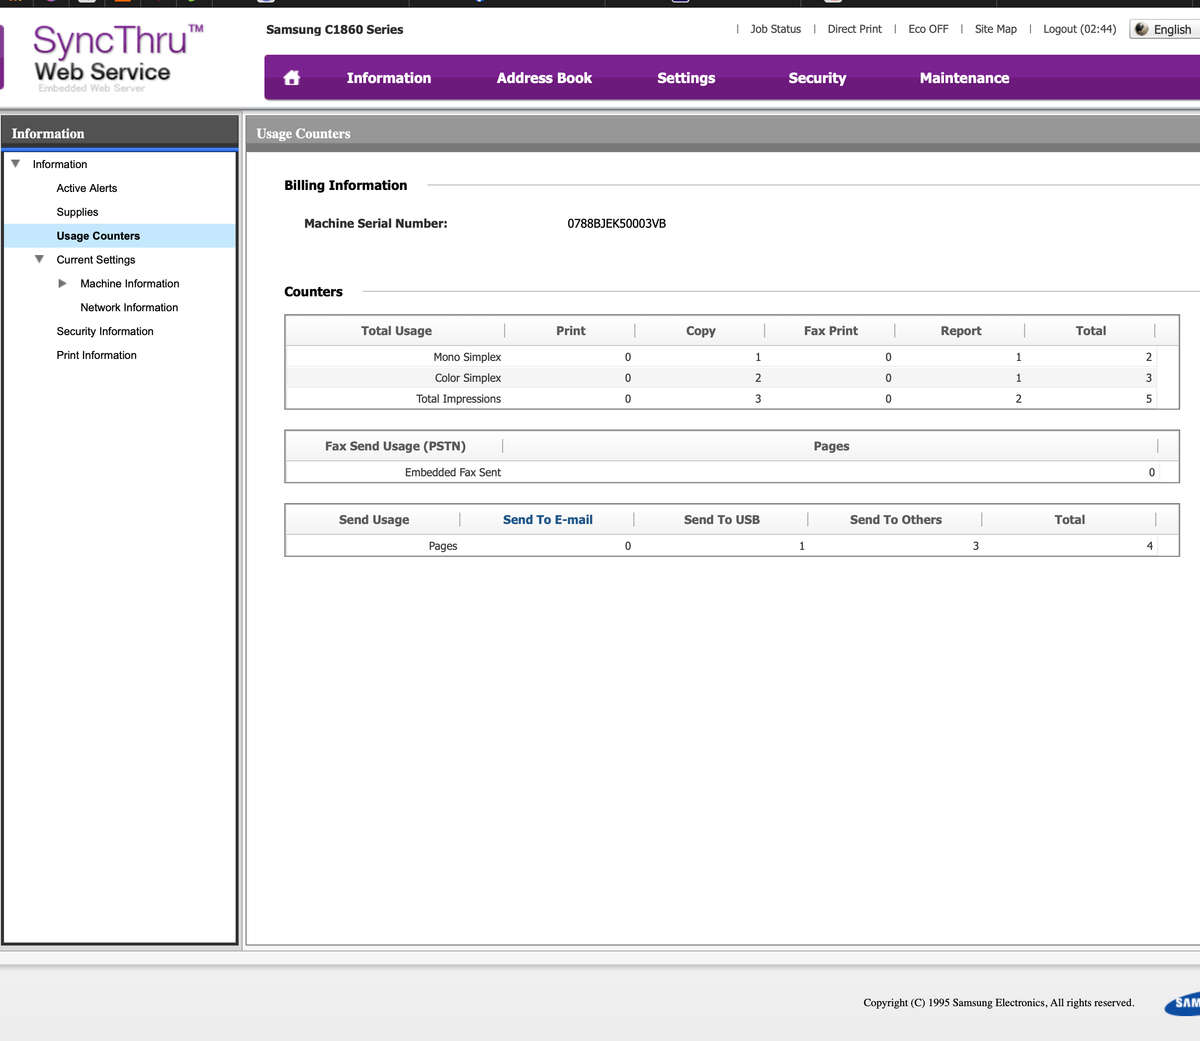Collapse the Current Settings tree node
This screenshot has width=1200, height=1041.
tap(40, 260)
